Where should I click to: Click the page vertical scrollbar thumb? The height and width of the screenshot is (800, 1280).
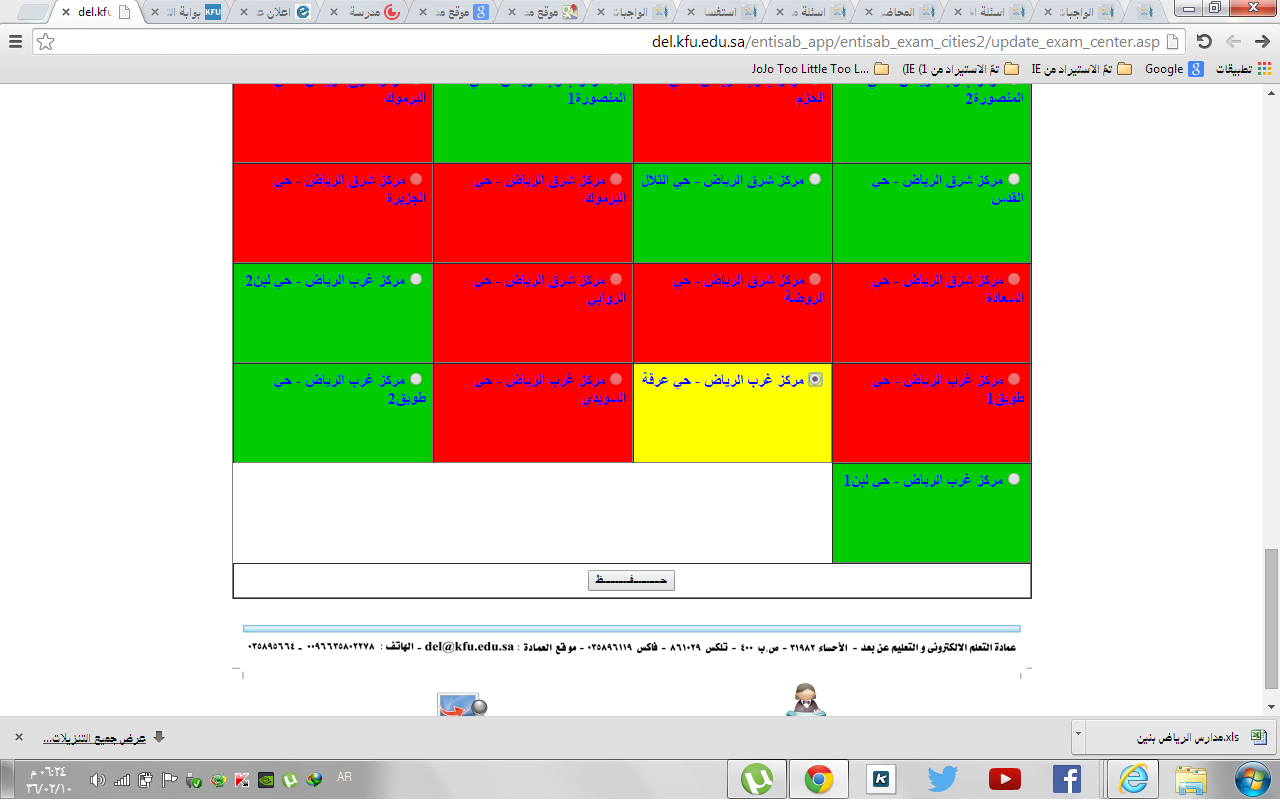1271,618
